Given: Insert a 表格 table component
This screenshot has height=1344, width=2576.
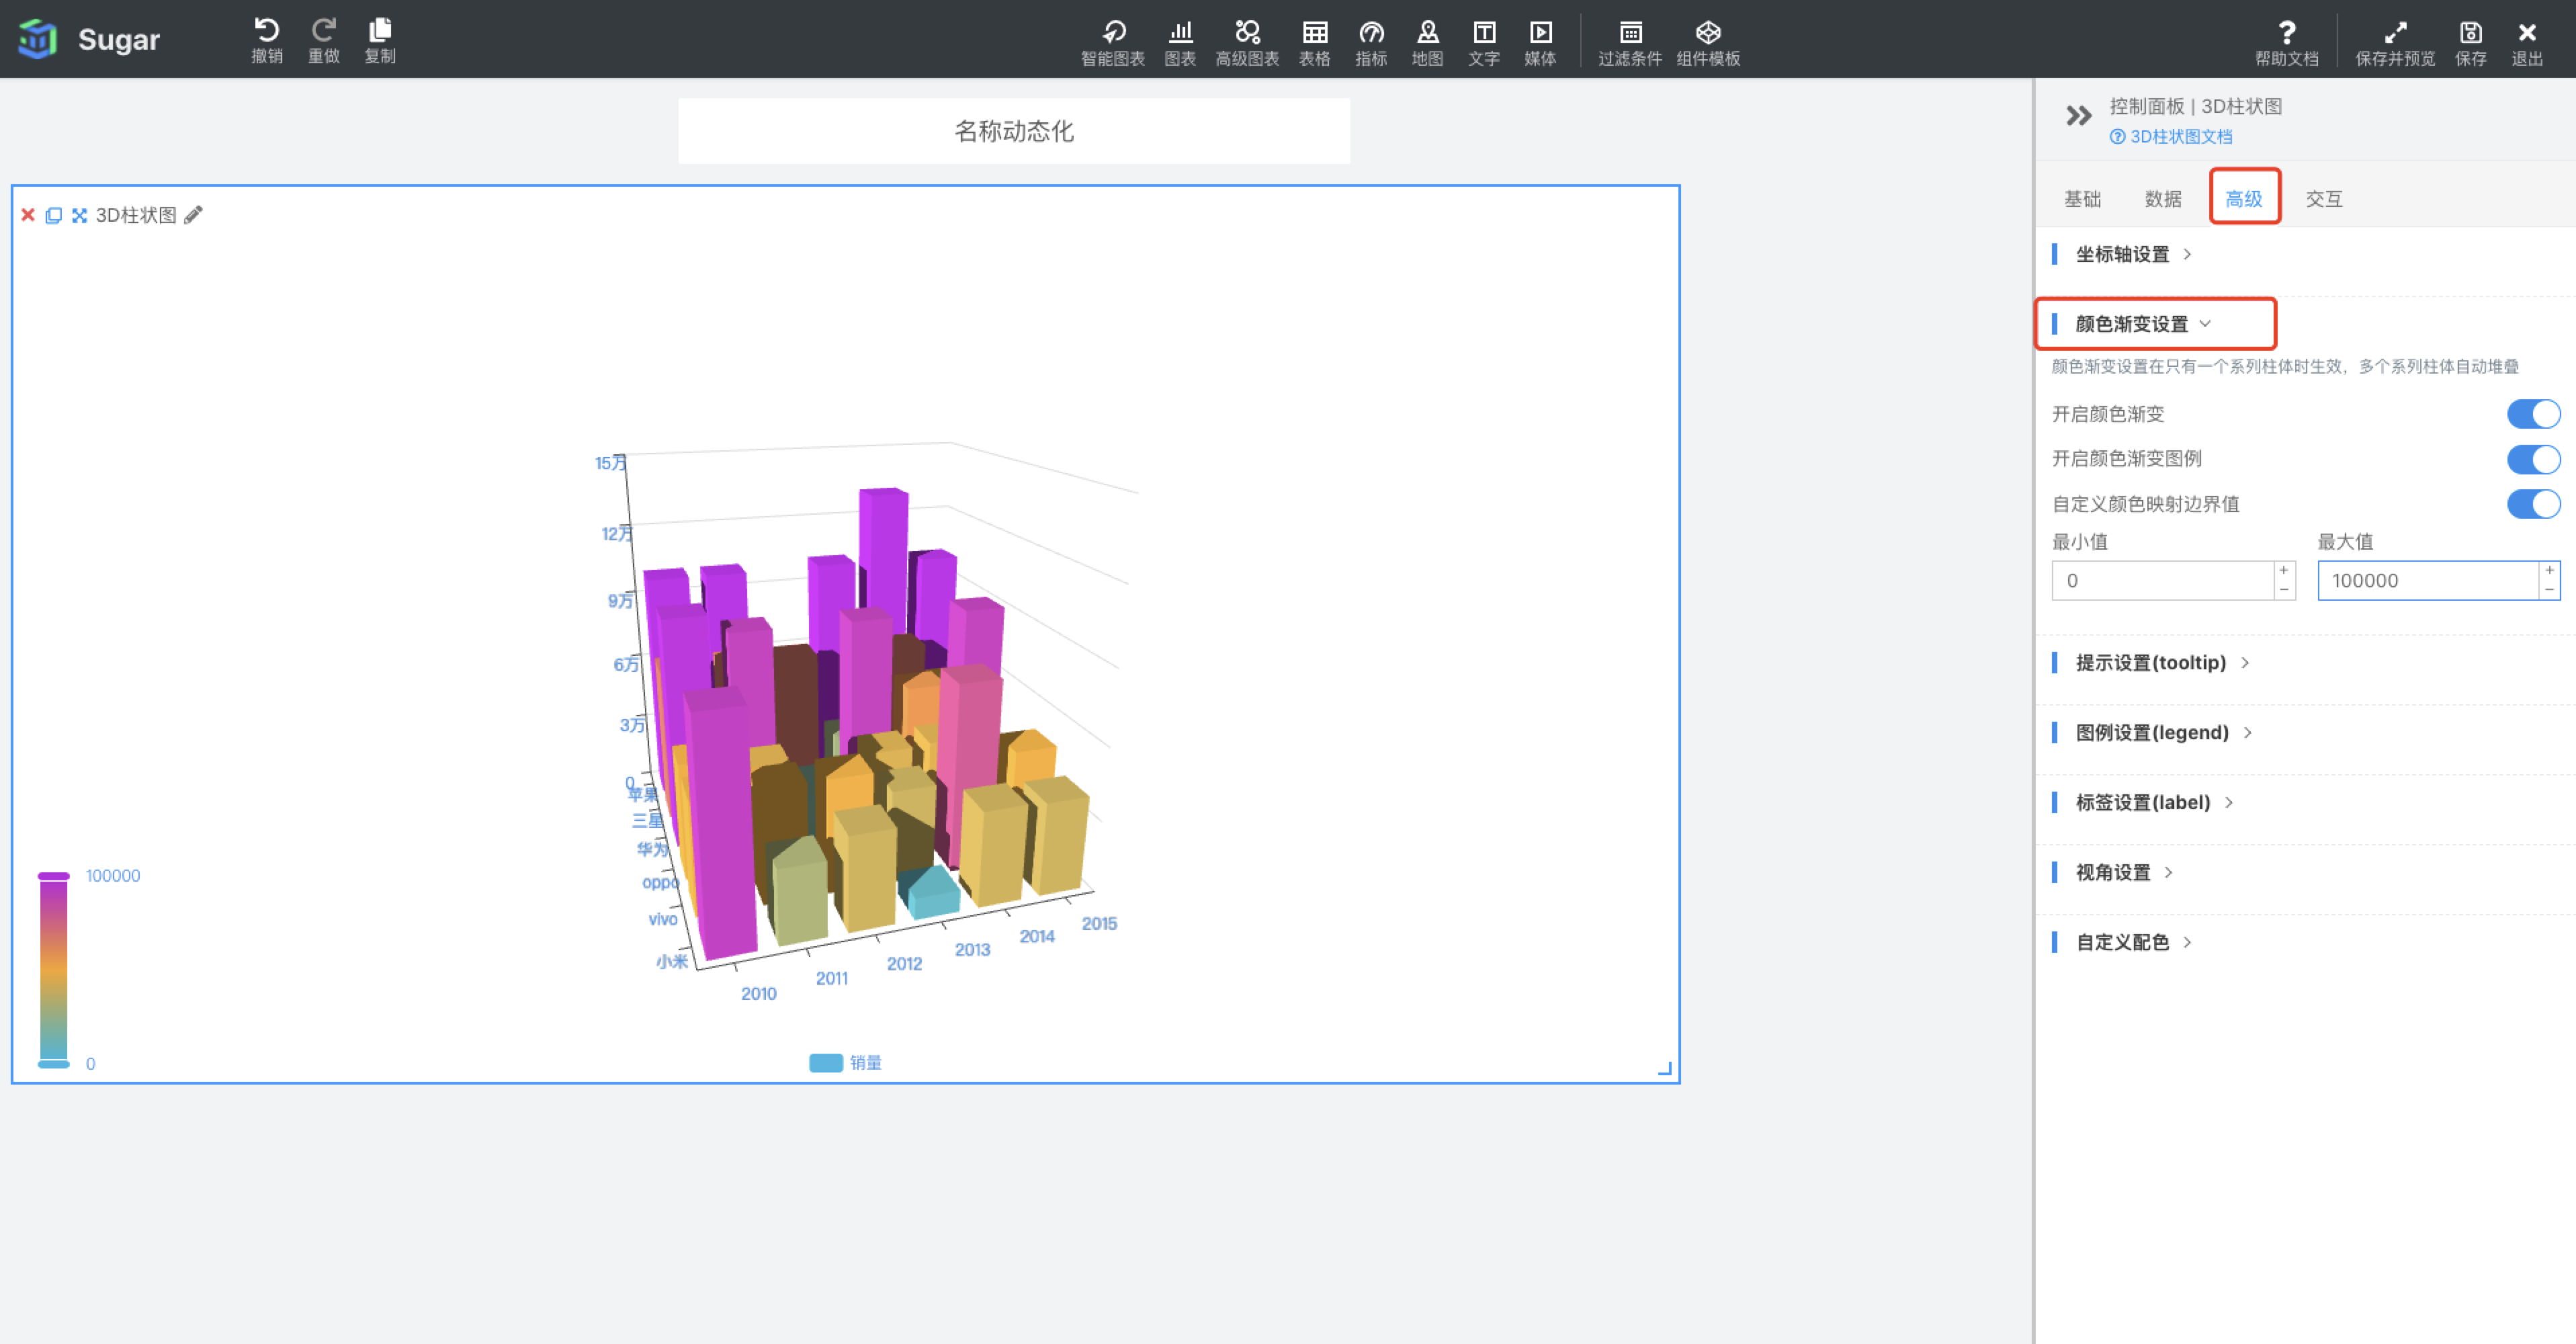Looking at the screenshot, I should tap(1315, 43).
